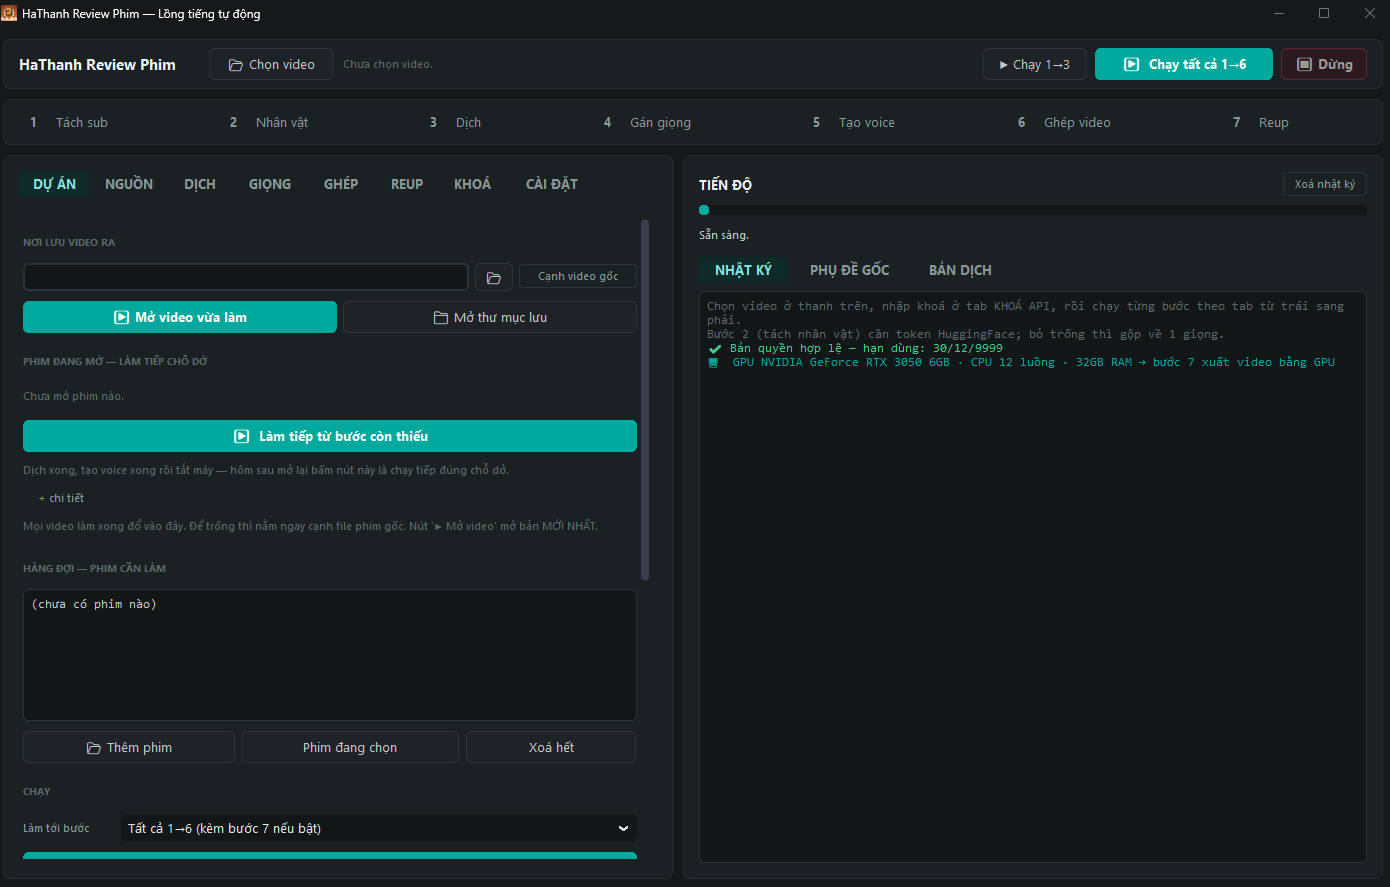Click the folder browse icon beside output path

[494, 277]
